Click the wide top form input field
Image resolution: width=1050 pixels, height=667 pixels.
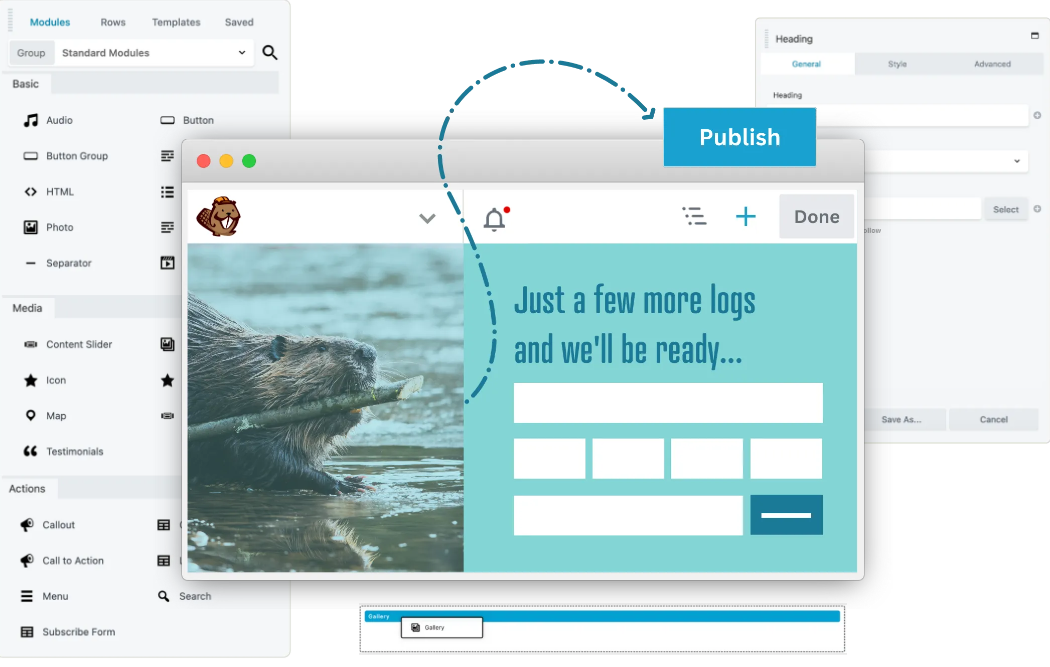pos(668,402)
